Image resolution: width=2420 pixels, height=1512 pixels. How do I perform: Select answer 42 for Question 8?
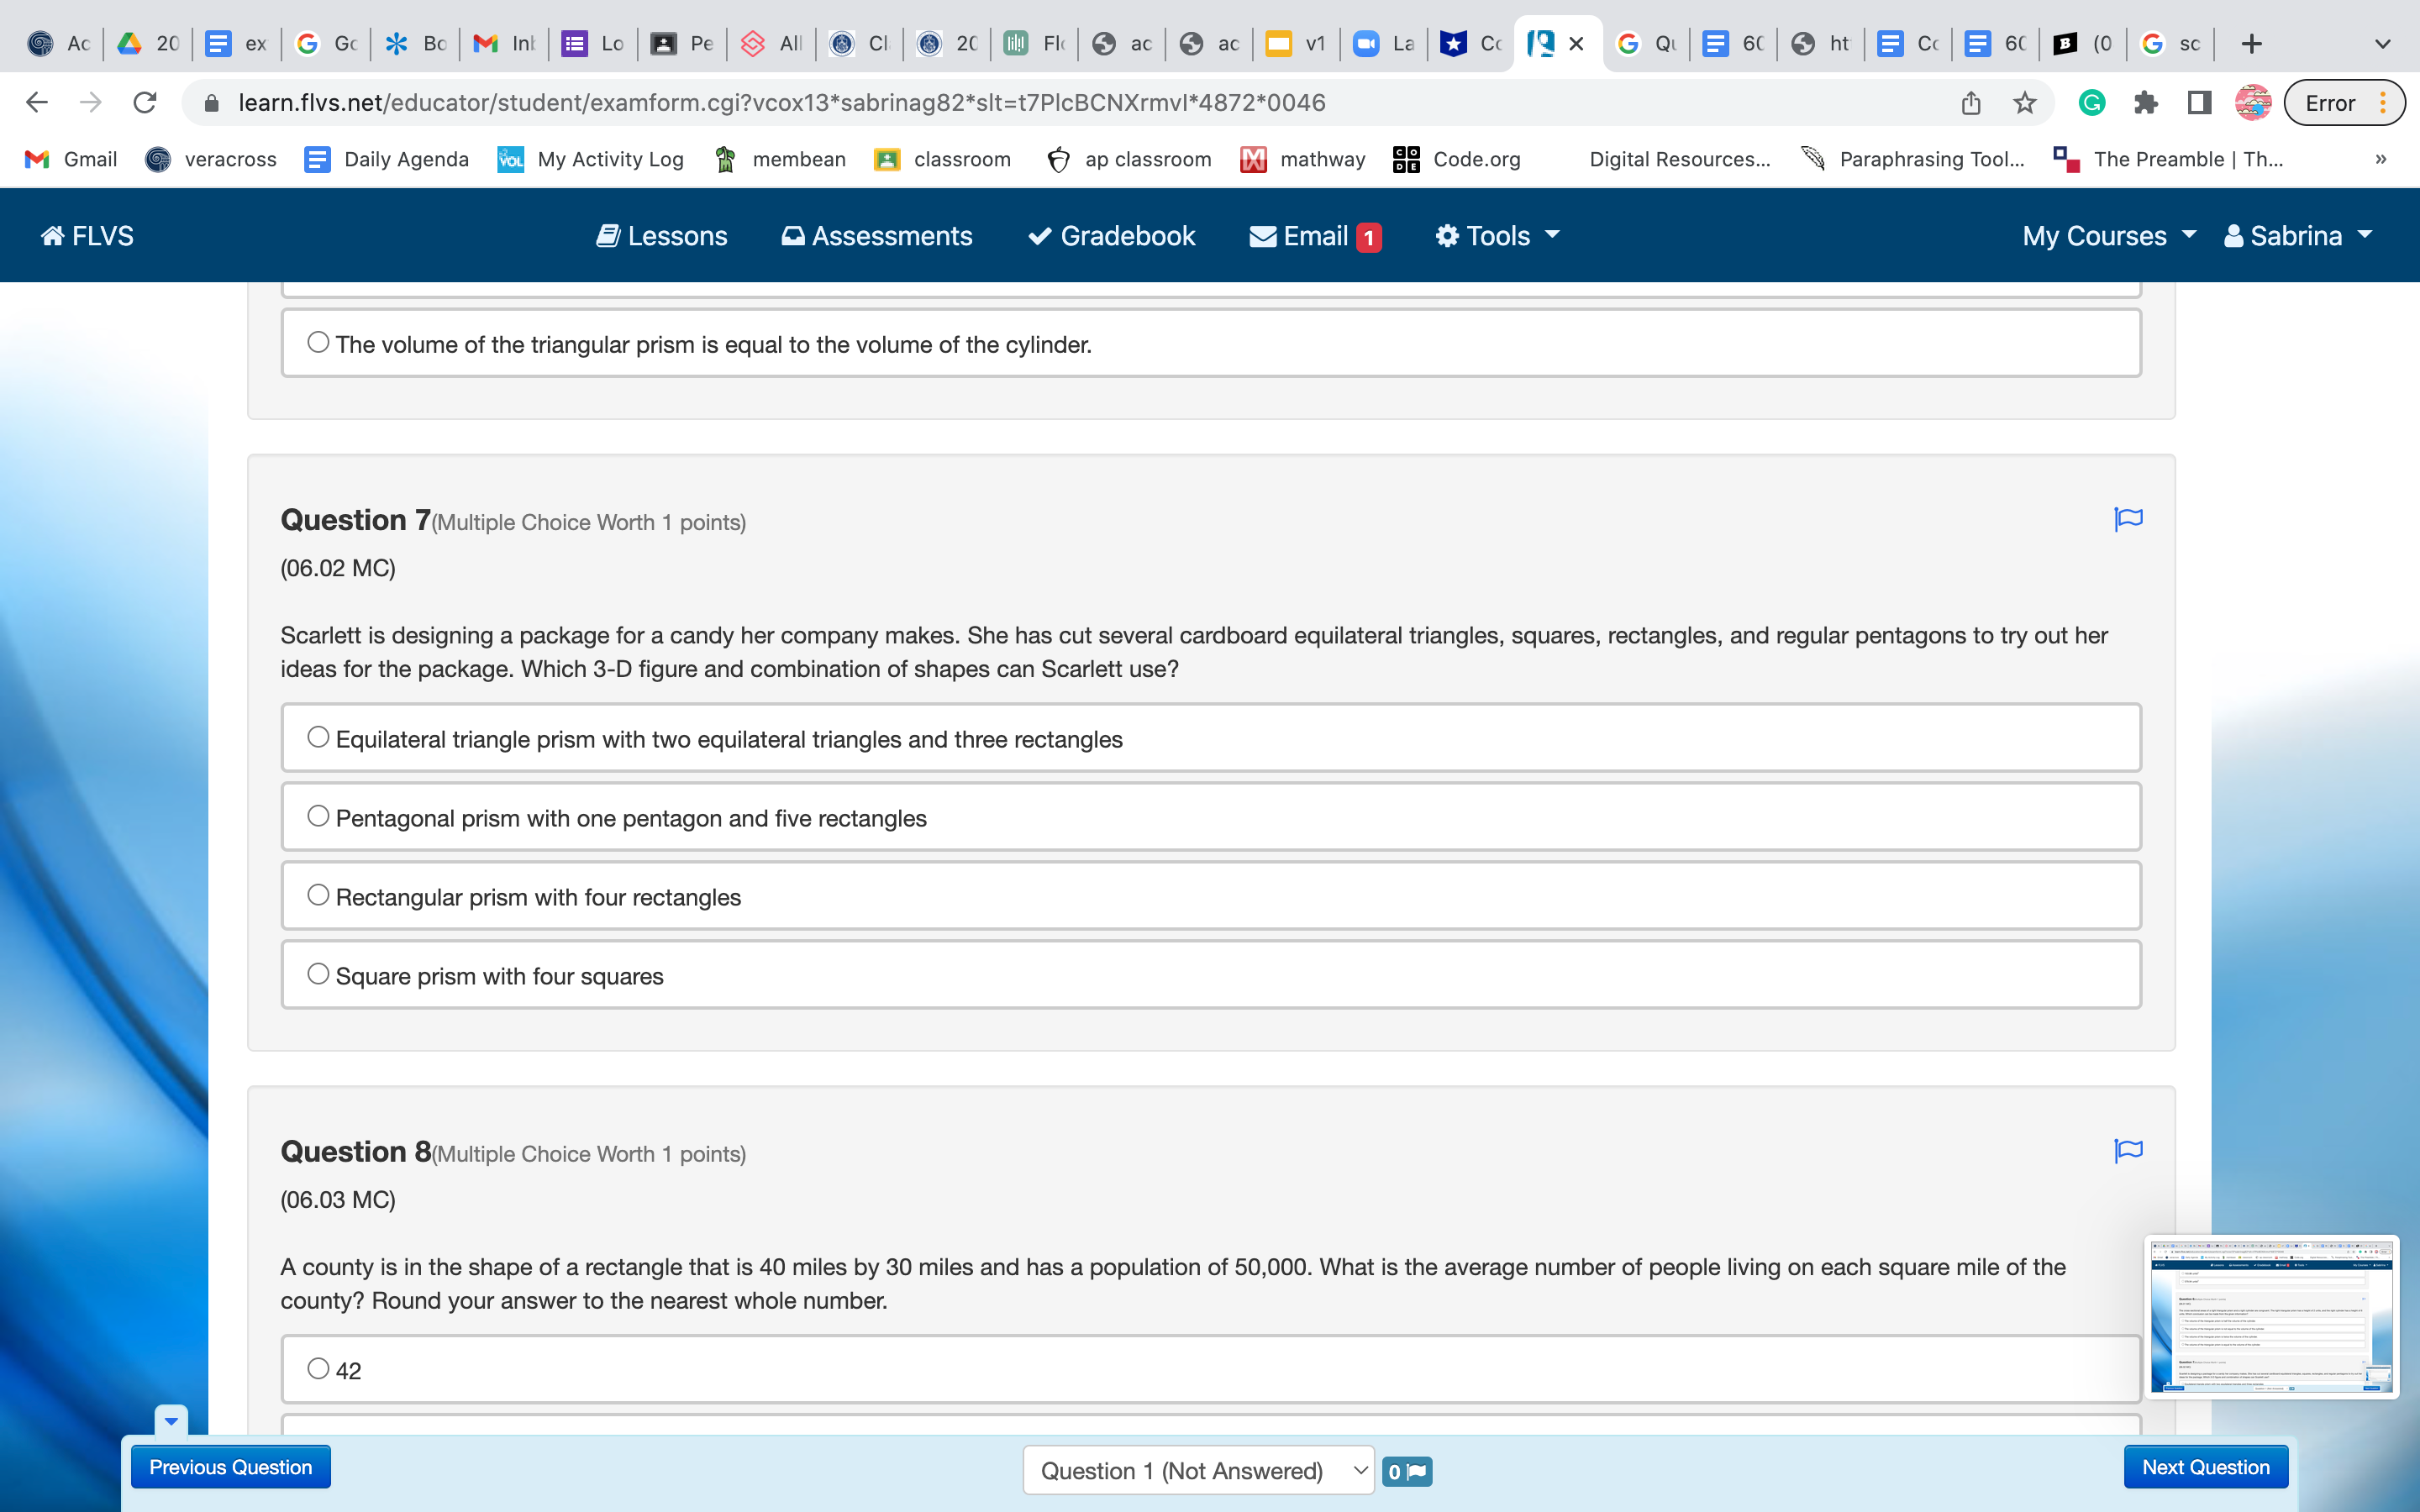tap(318, 1369)
